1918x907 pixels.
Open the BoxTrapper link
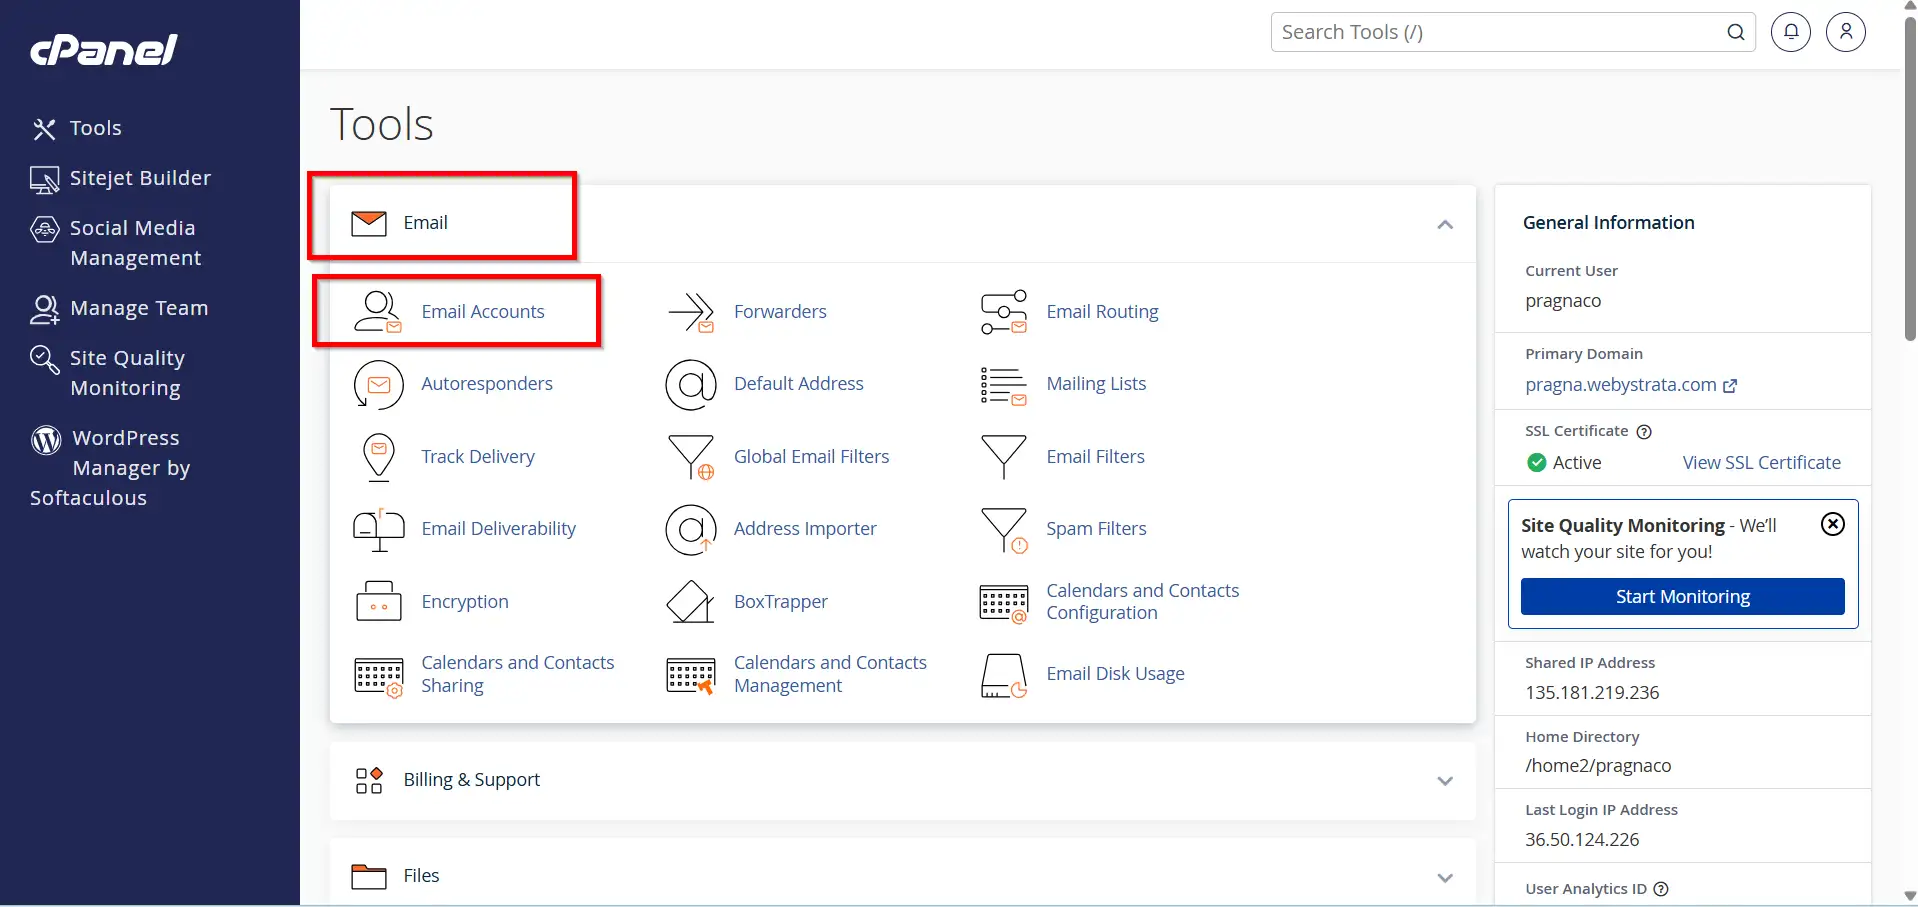click(x=781, y=602)
